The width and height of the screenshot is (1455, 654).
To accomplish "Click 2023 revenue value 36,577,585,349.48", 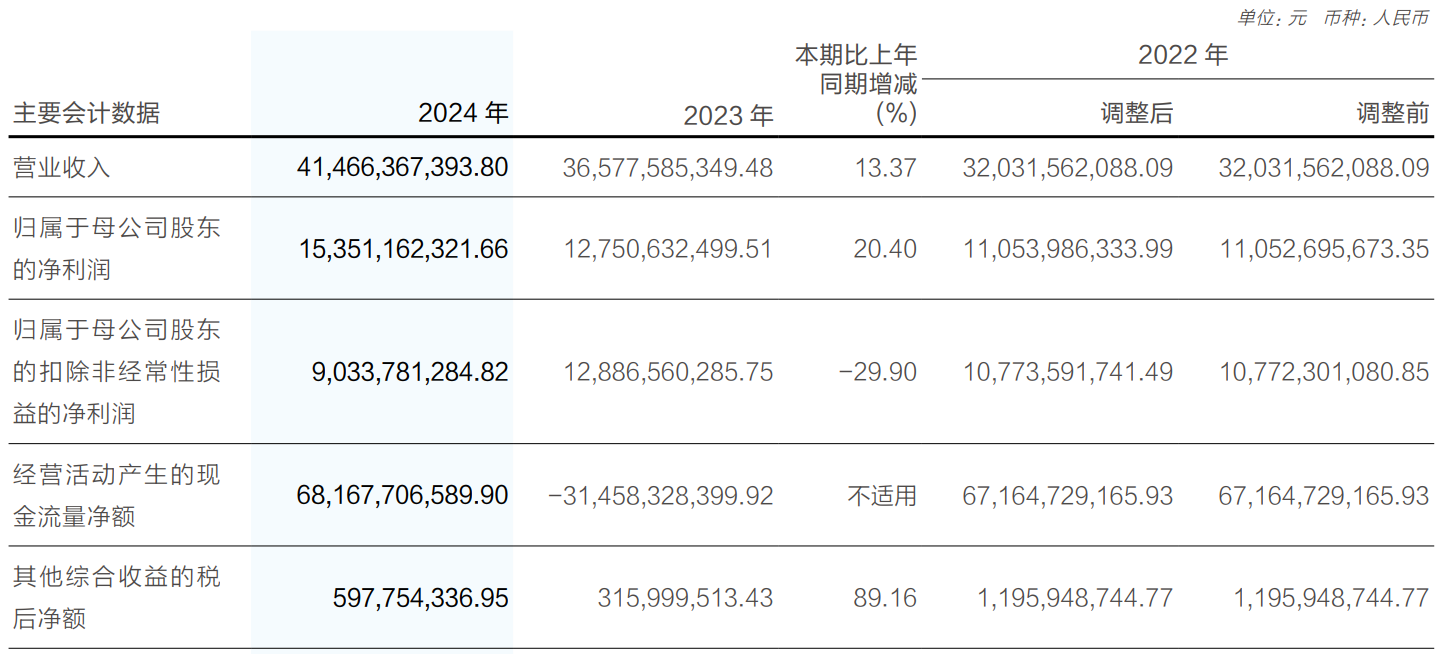I will [668, 167].
